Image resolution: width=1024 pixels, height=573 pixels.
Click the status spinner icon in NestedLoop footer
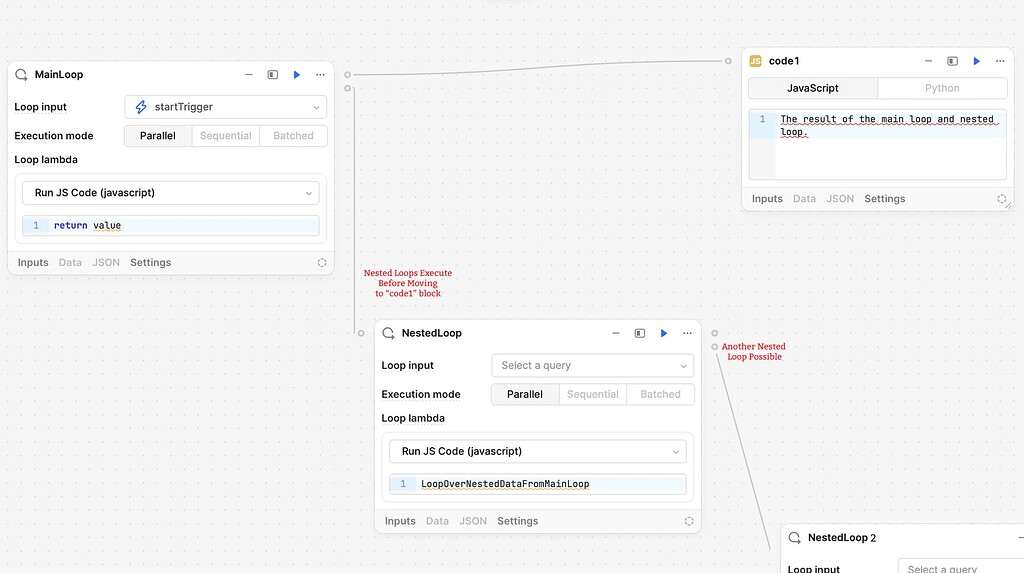pos(689,521)
